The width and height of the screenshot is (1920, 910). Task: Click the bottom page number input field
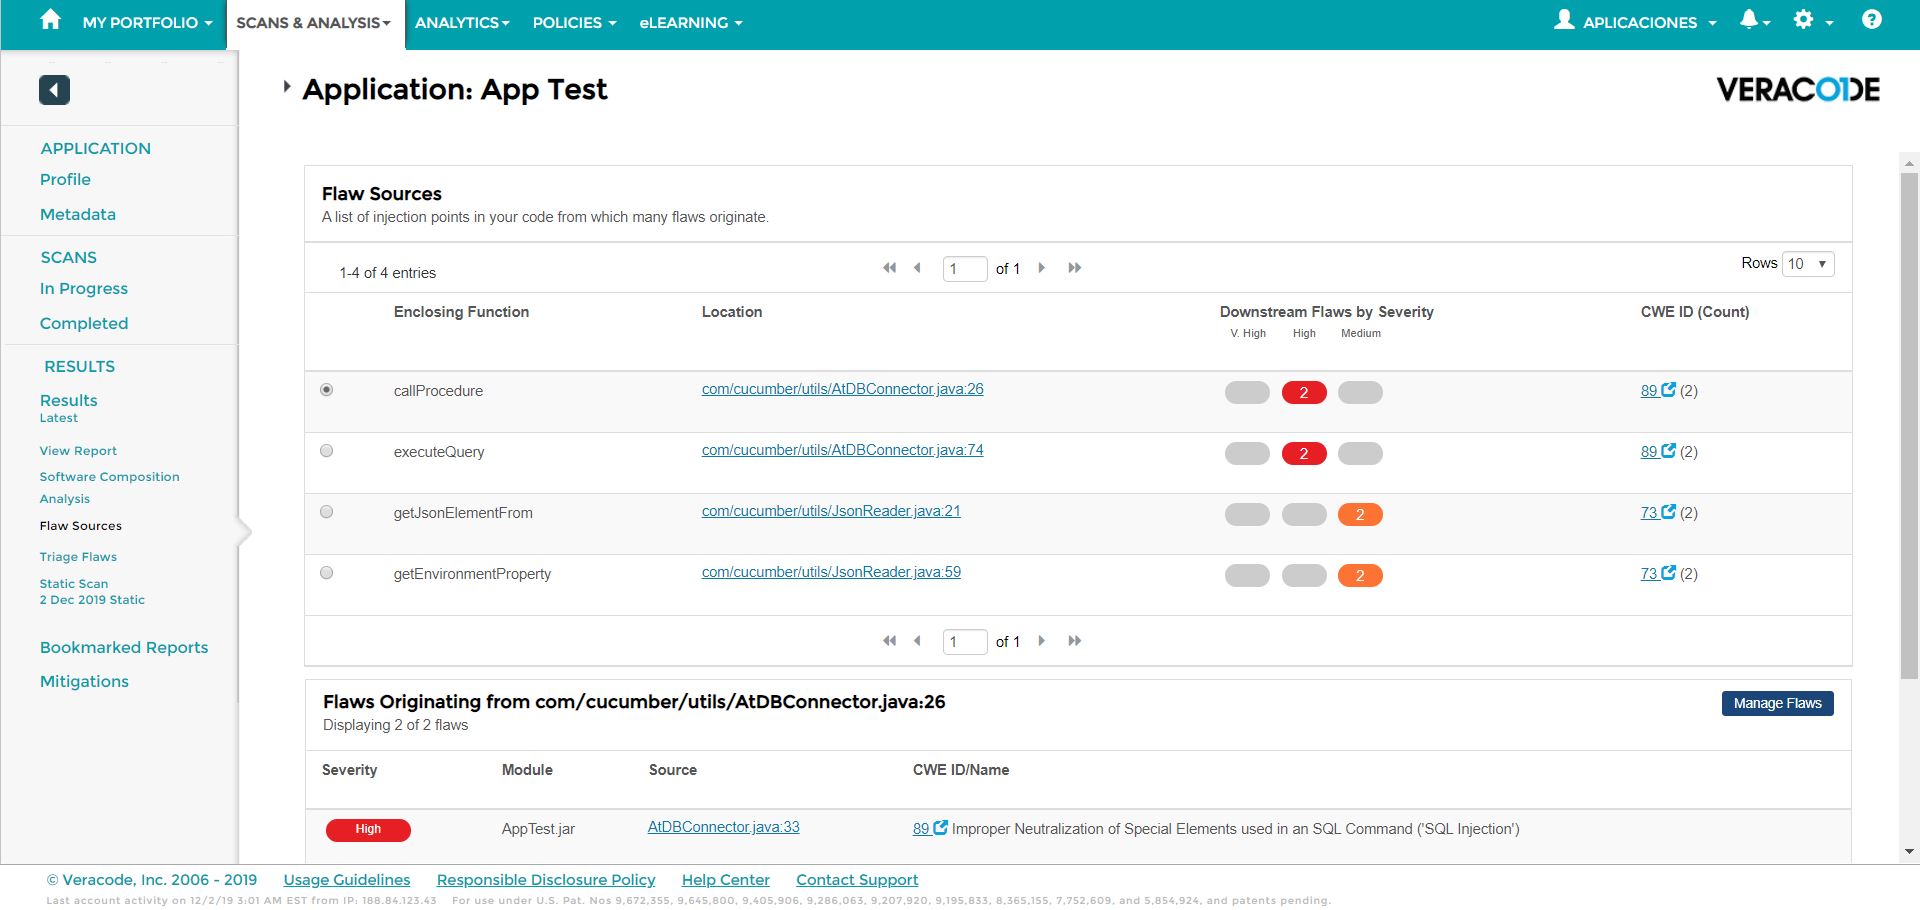[965, 642]
